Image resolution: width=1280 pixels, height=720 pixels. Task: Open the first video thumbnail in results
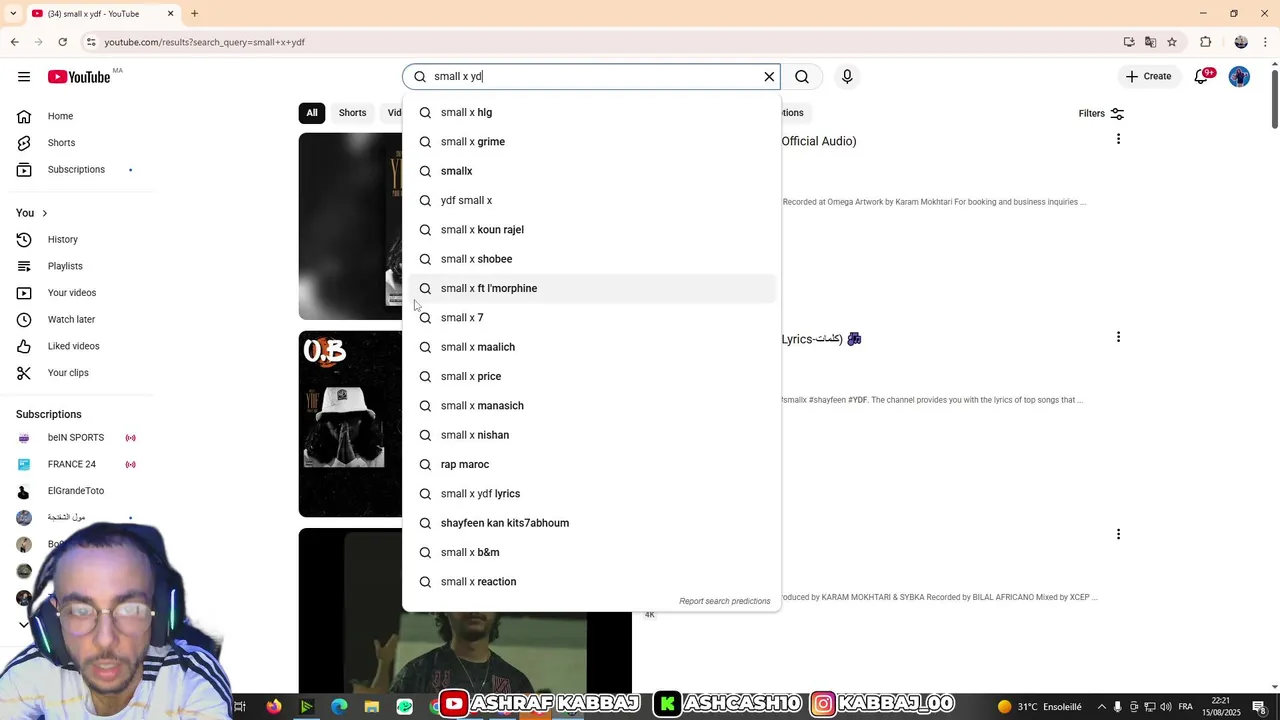(x=350, y=226)
